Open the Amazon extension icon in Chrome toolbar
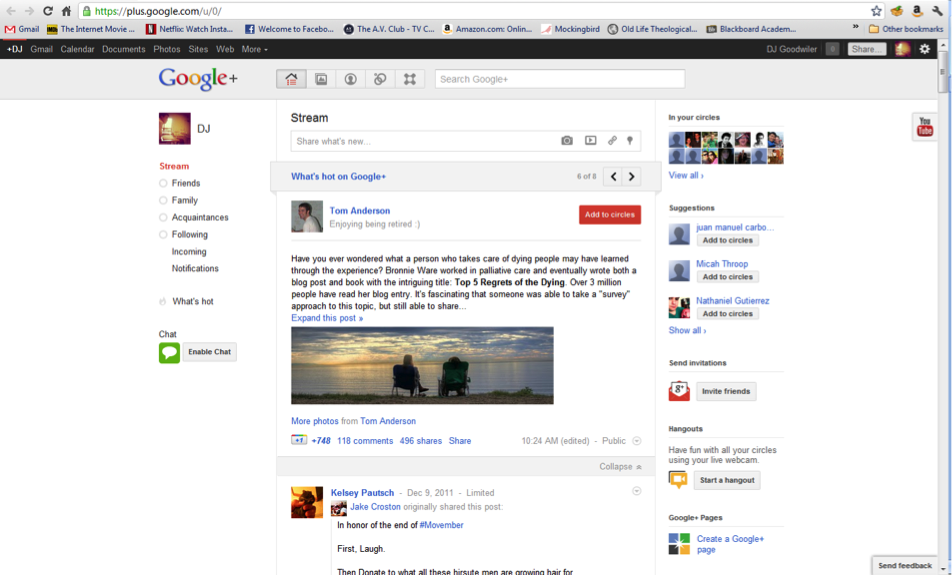Screen dimensions: 952x575 point(917,11)
